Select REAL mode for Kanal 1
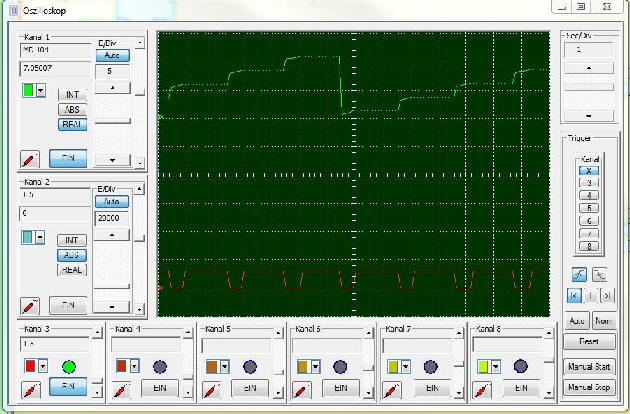This screenshot has height=414, width=630. [73, 125]
